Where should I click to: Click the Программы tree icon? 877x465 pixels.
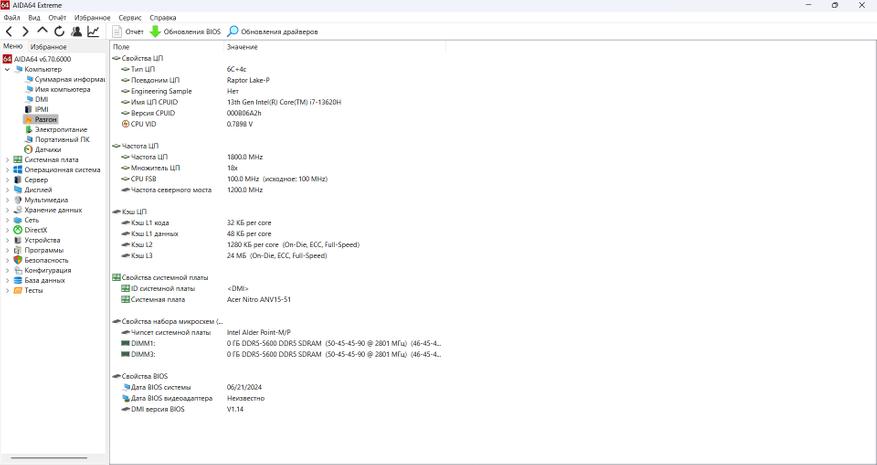tap(18, 251)
